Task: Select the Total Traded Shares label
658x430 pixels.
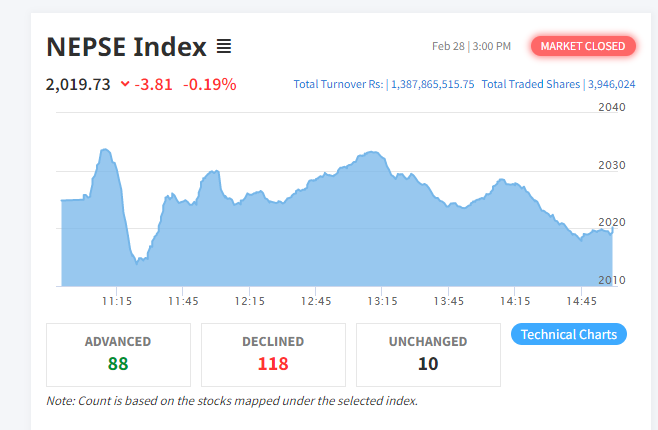Action: pyautogui.click(x=530, y=84)
